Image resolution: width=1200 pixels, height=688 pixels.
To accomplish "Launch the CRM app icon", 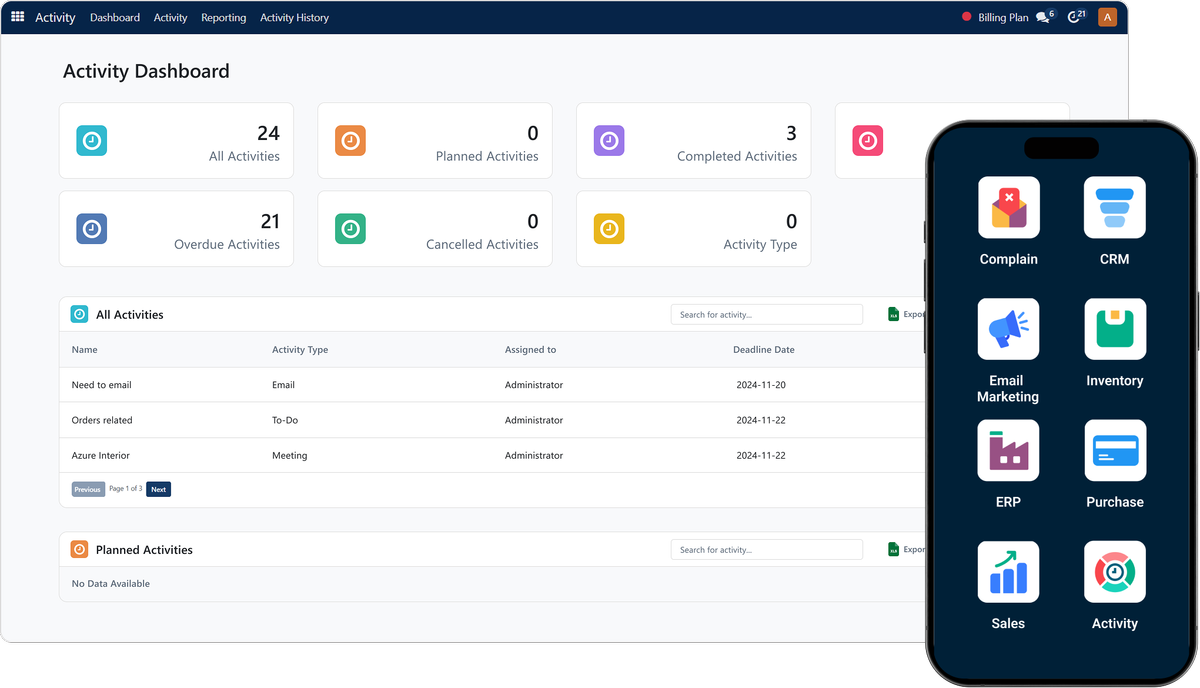I will point(1114,208).
